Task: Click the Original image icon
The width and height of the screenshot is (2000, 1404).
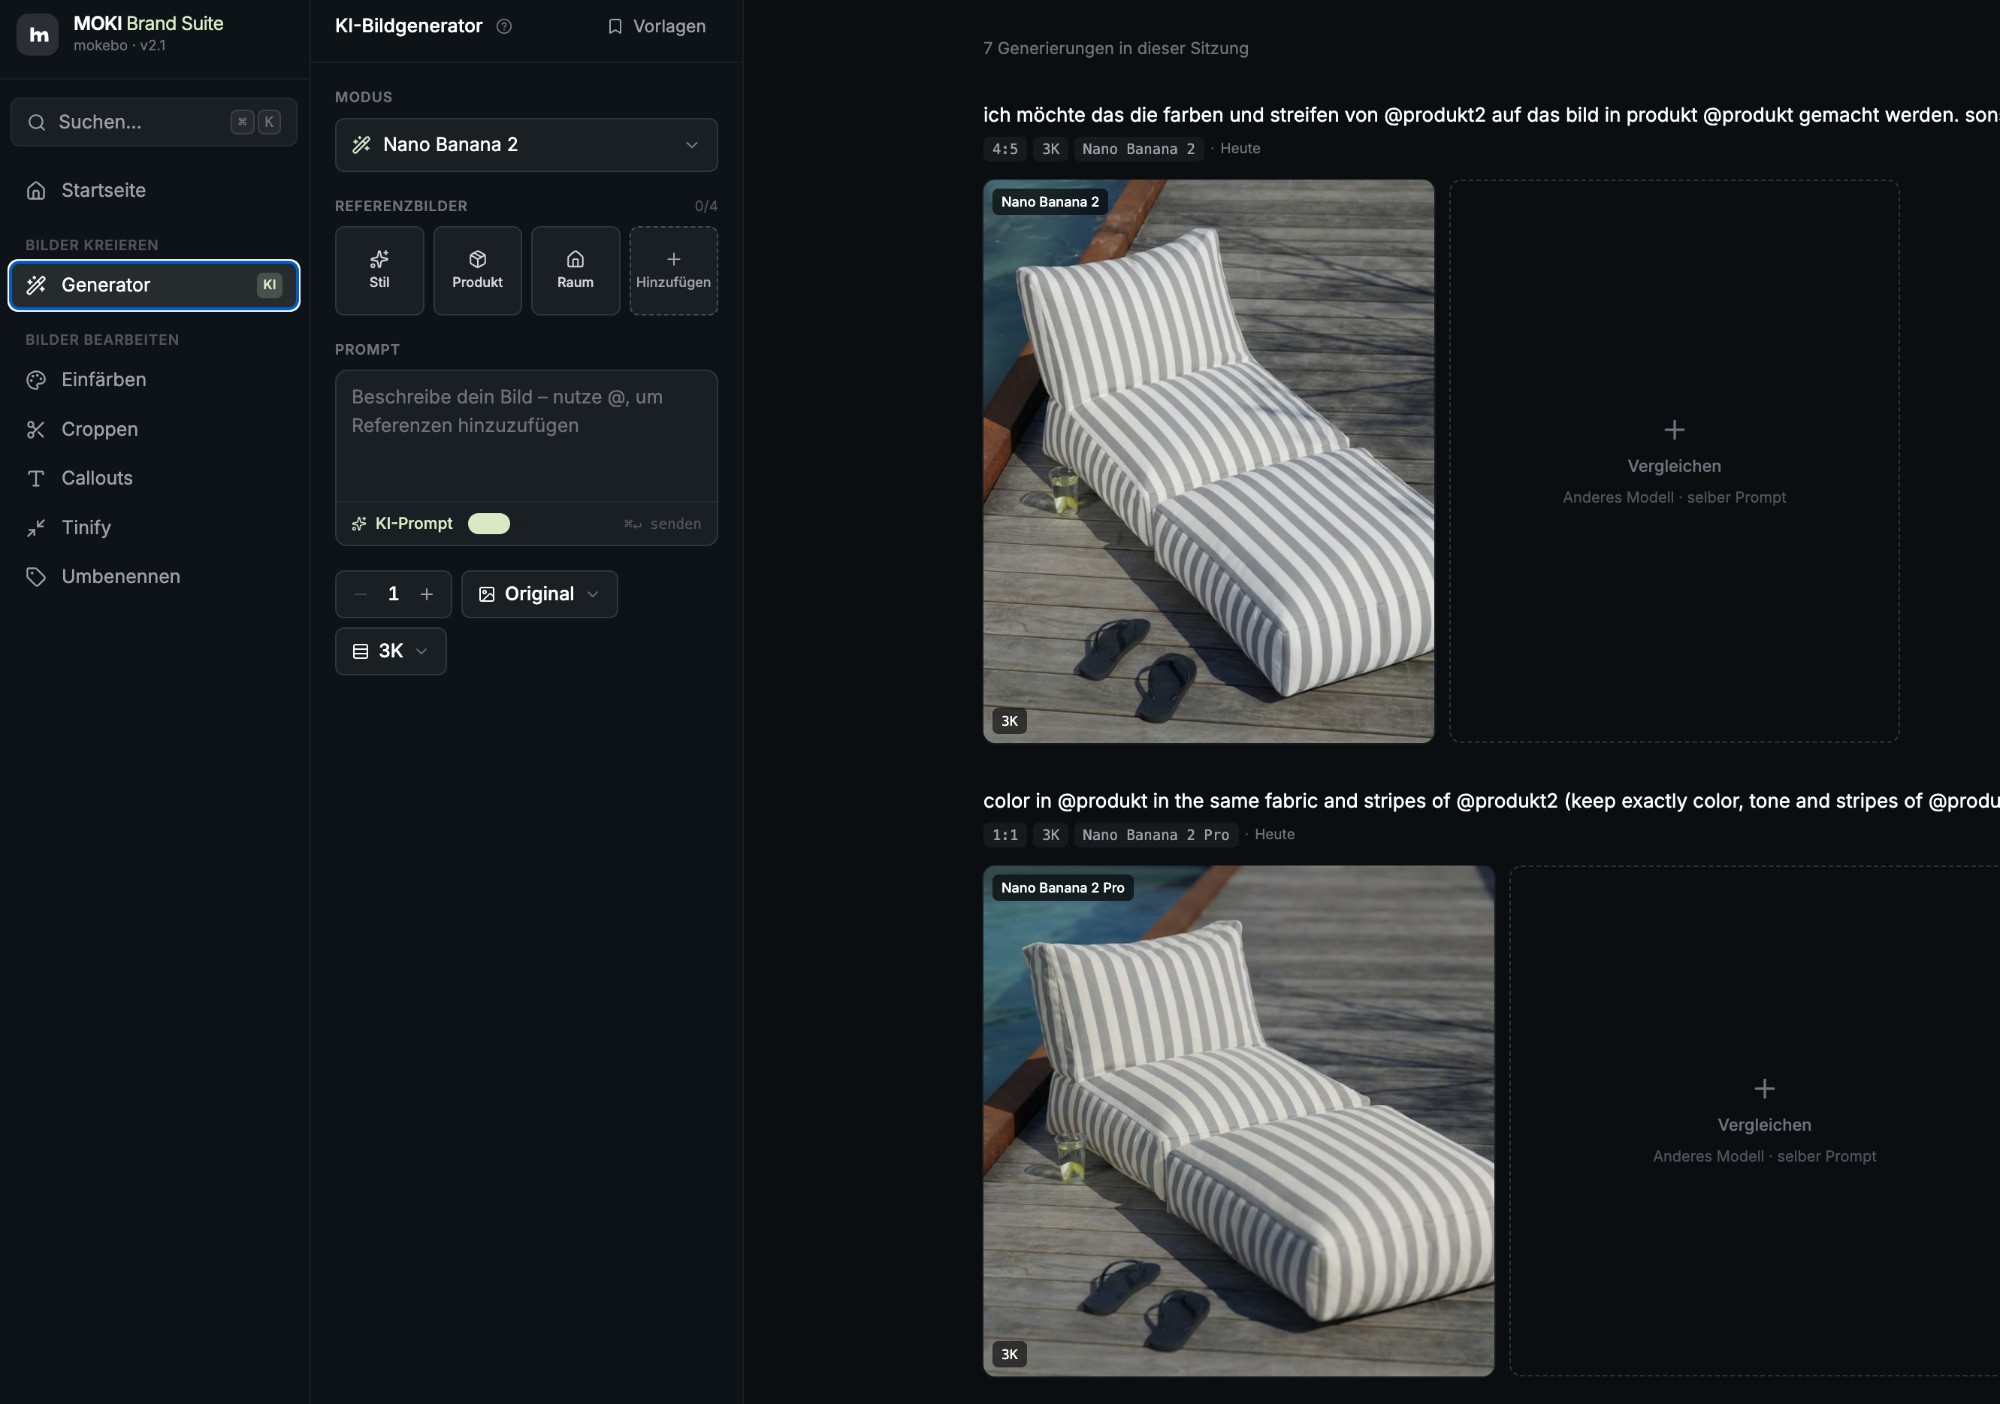Action: pyautogui.click(x=487, y=594)
